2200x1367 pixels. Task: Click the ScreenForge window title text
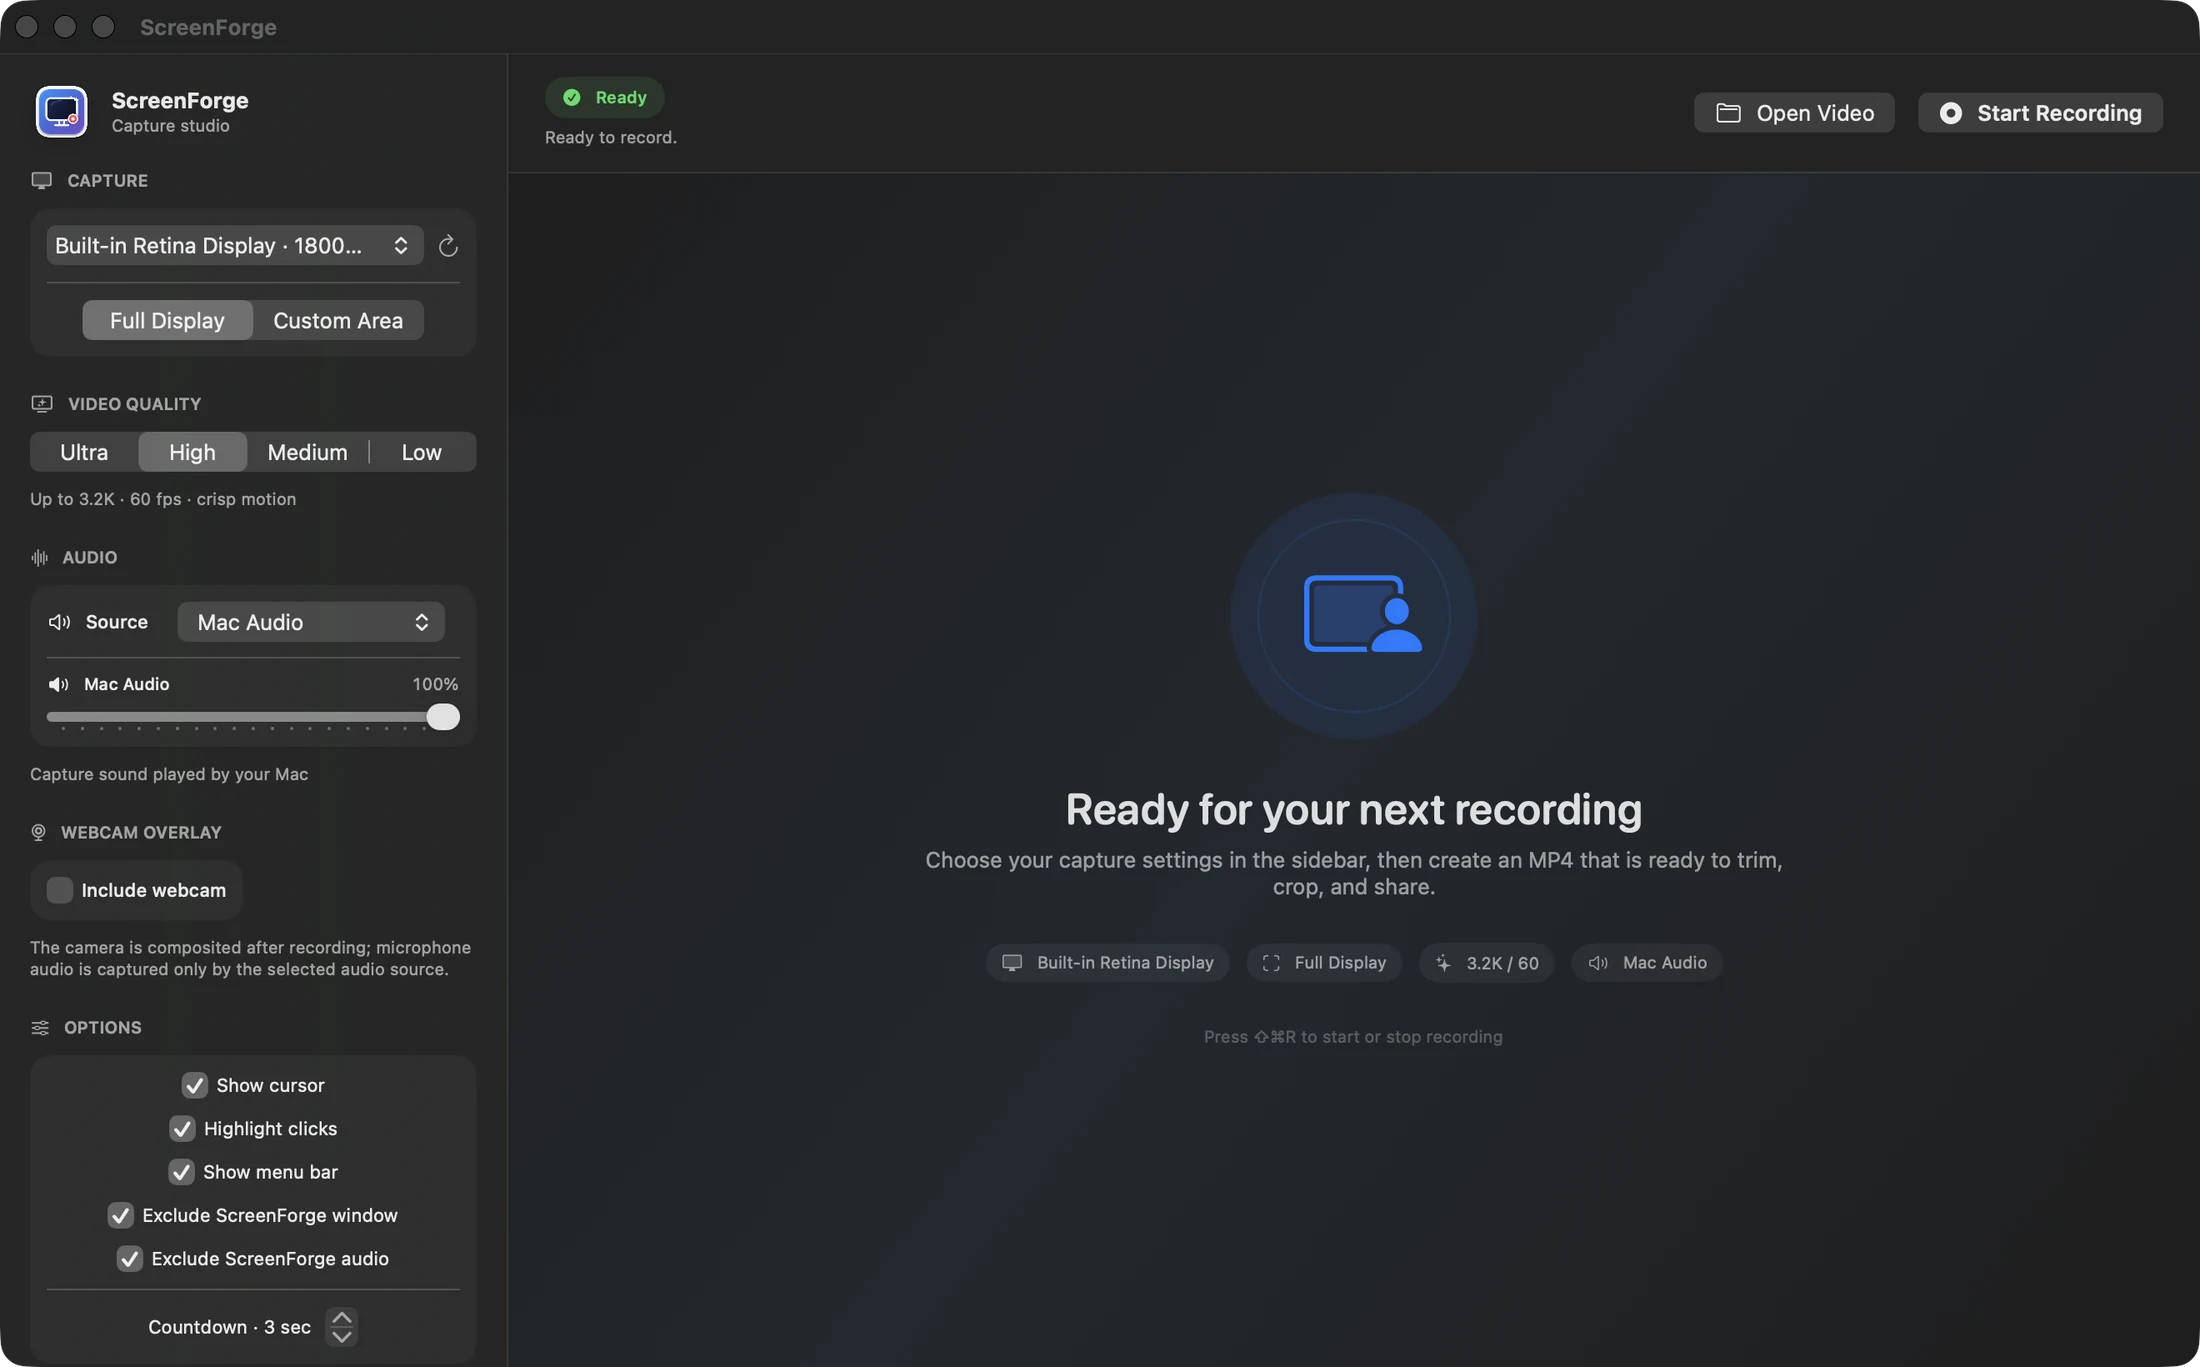pos(208,27)
